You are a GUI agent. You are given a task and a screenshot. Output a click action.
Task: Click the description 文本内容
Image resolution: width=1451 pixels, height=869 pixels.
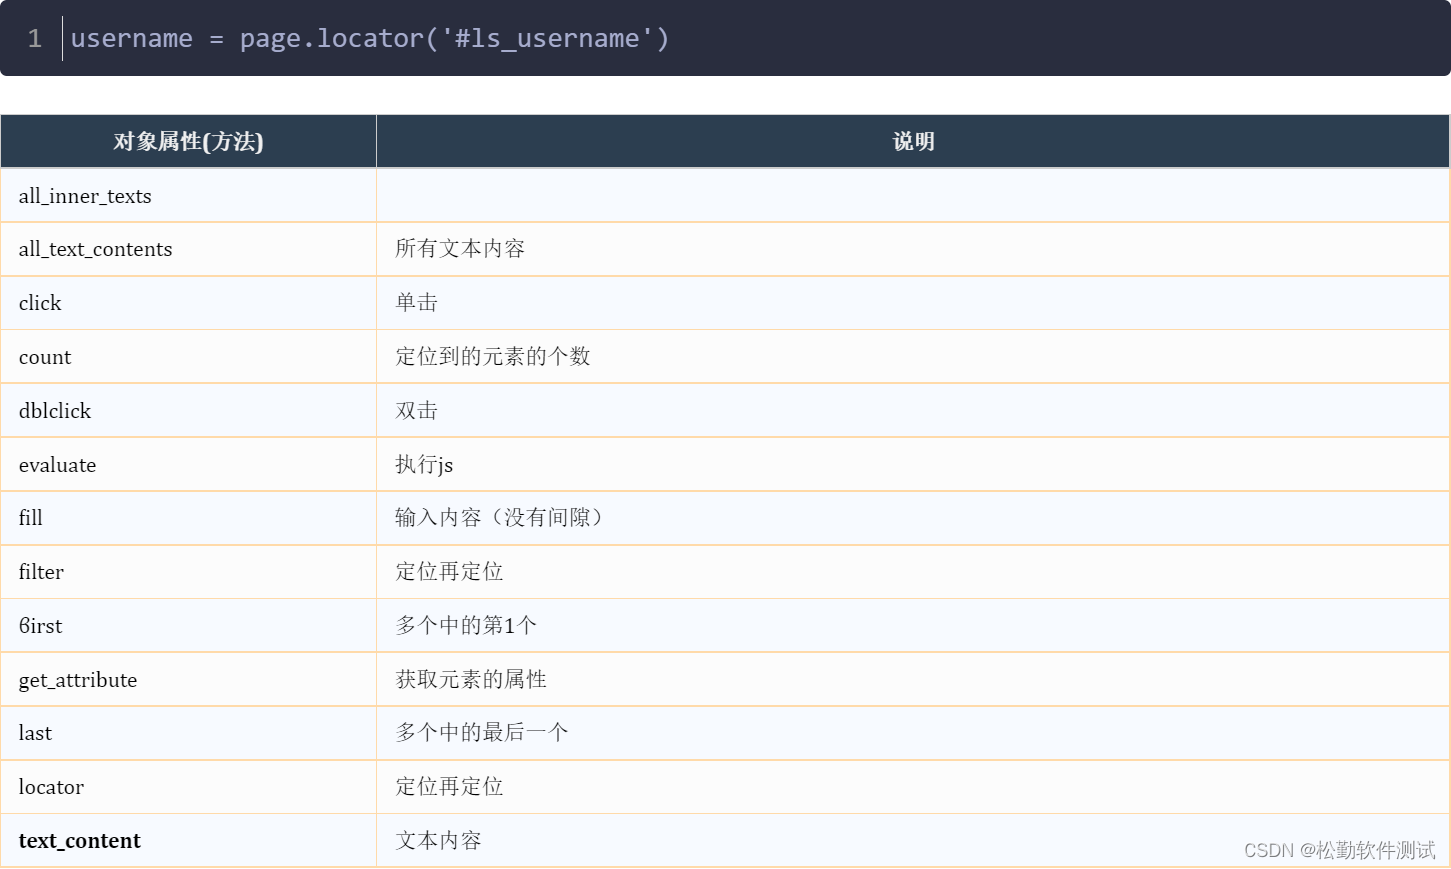coord(438,841)
